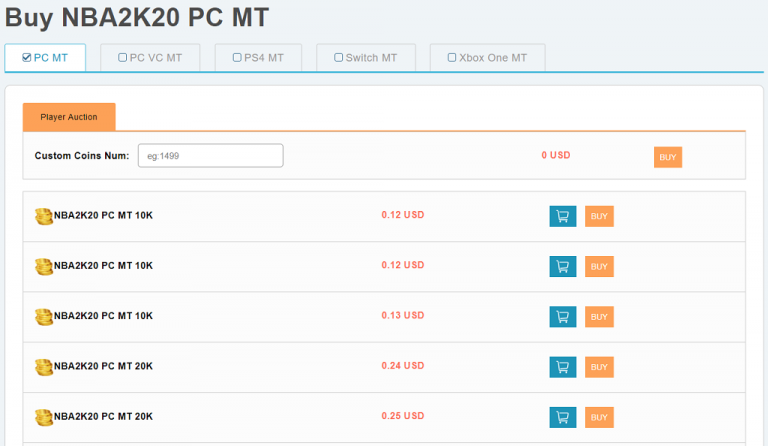Image resolution: width=768 pixels, height=446 pixels.
Task: Switch to the PC VC MT tab
Action: point(150,58)
